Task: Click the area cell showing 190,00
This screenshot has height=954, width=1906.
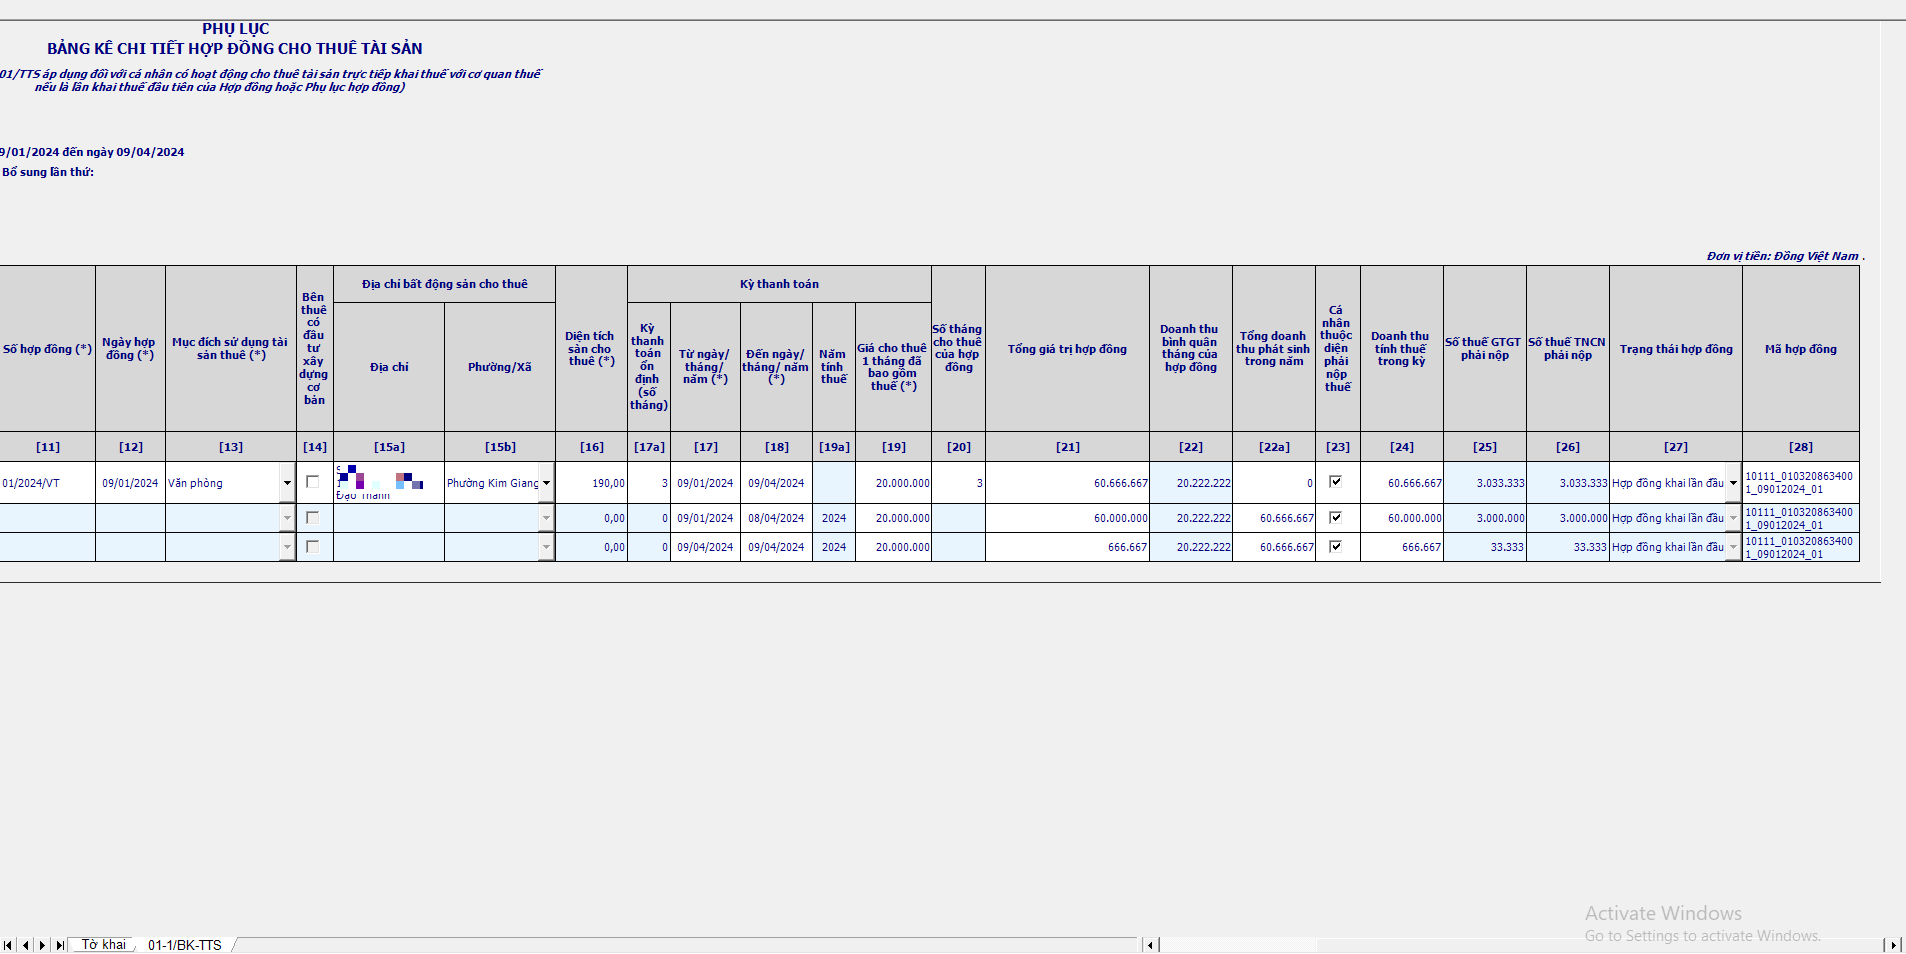Action: 591,483
